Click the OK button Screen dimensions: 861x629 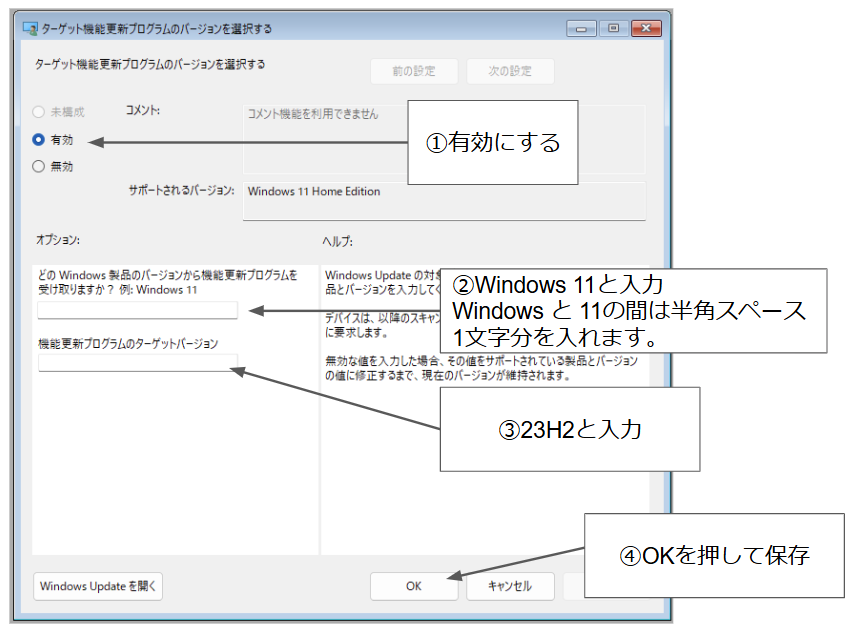(413, 586)
